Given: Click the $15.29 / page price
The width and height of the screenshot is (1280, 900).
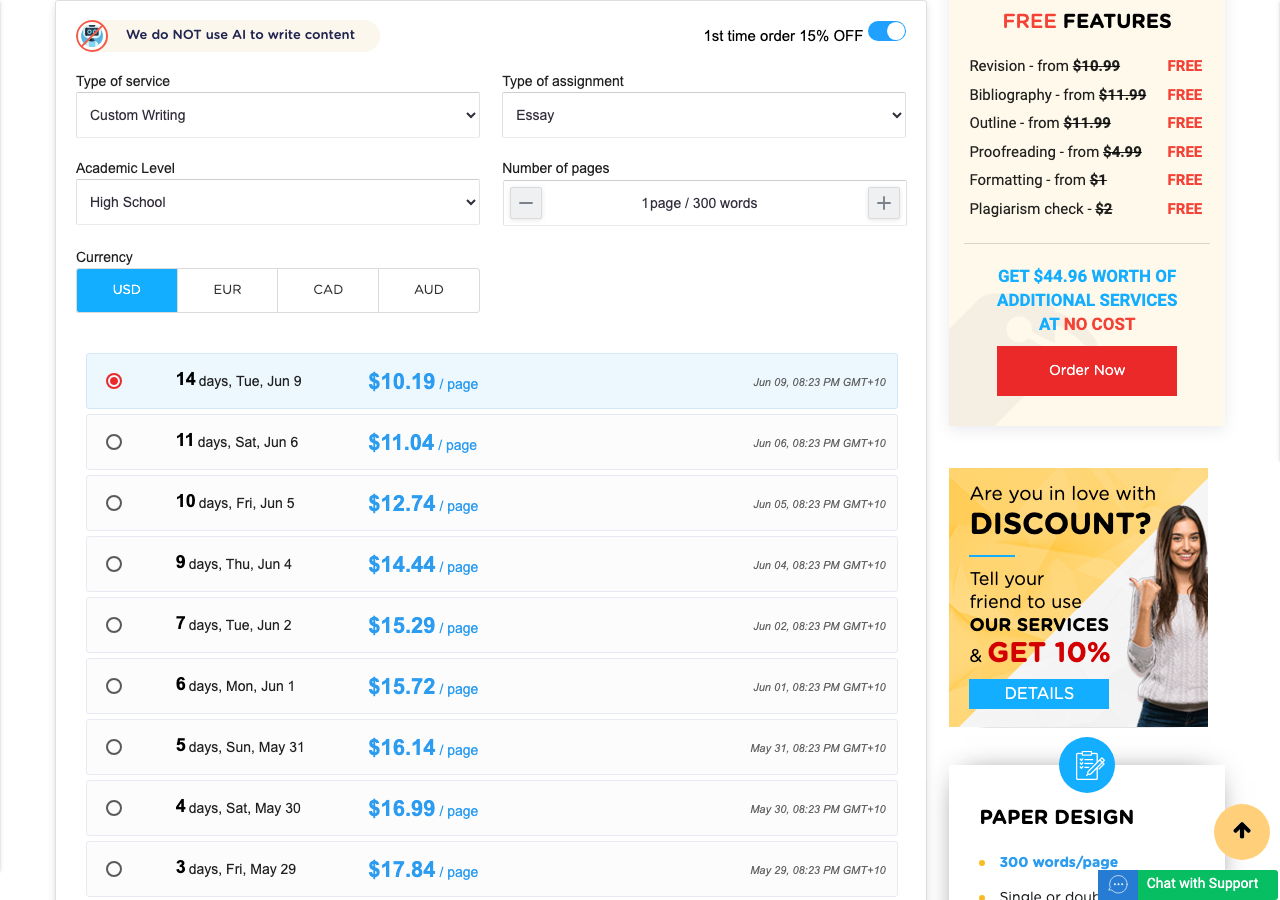Looking at the screenshot, I should pos(423,625).
